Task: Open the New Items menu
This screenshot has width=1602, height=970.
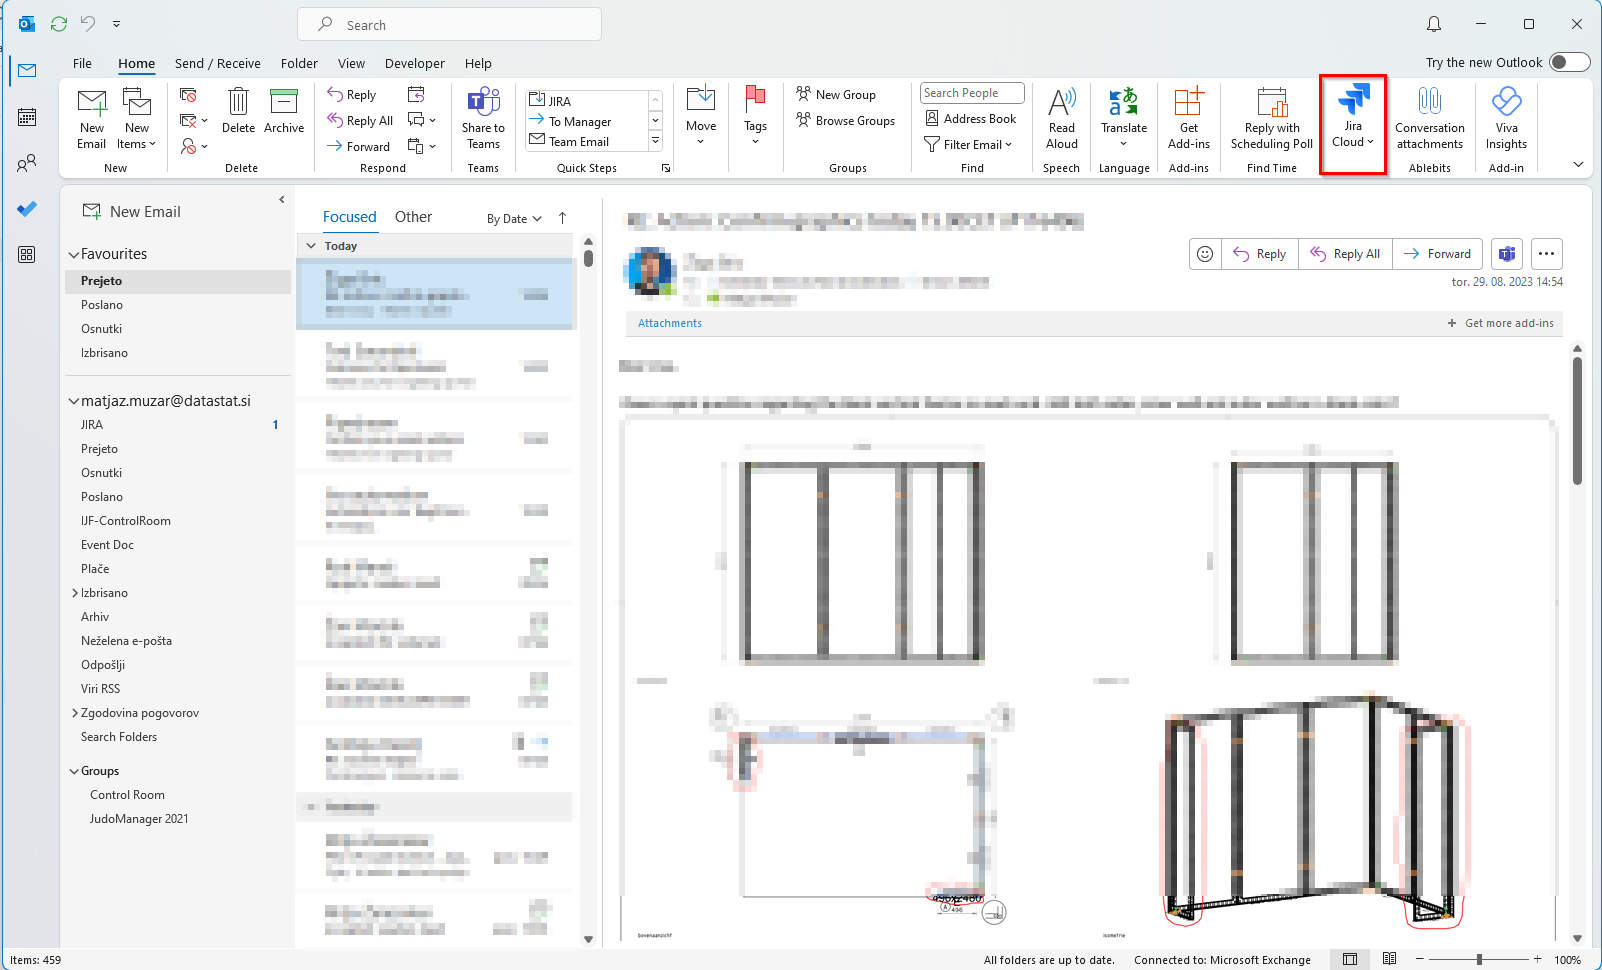Action: point(137,118)
